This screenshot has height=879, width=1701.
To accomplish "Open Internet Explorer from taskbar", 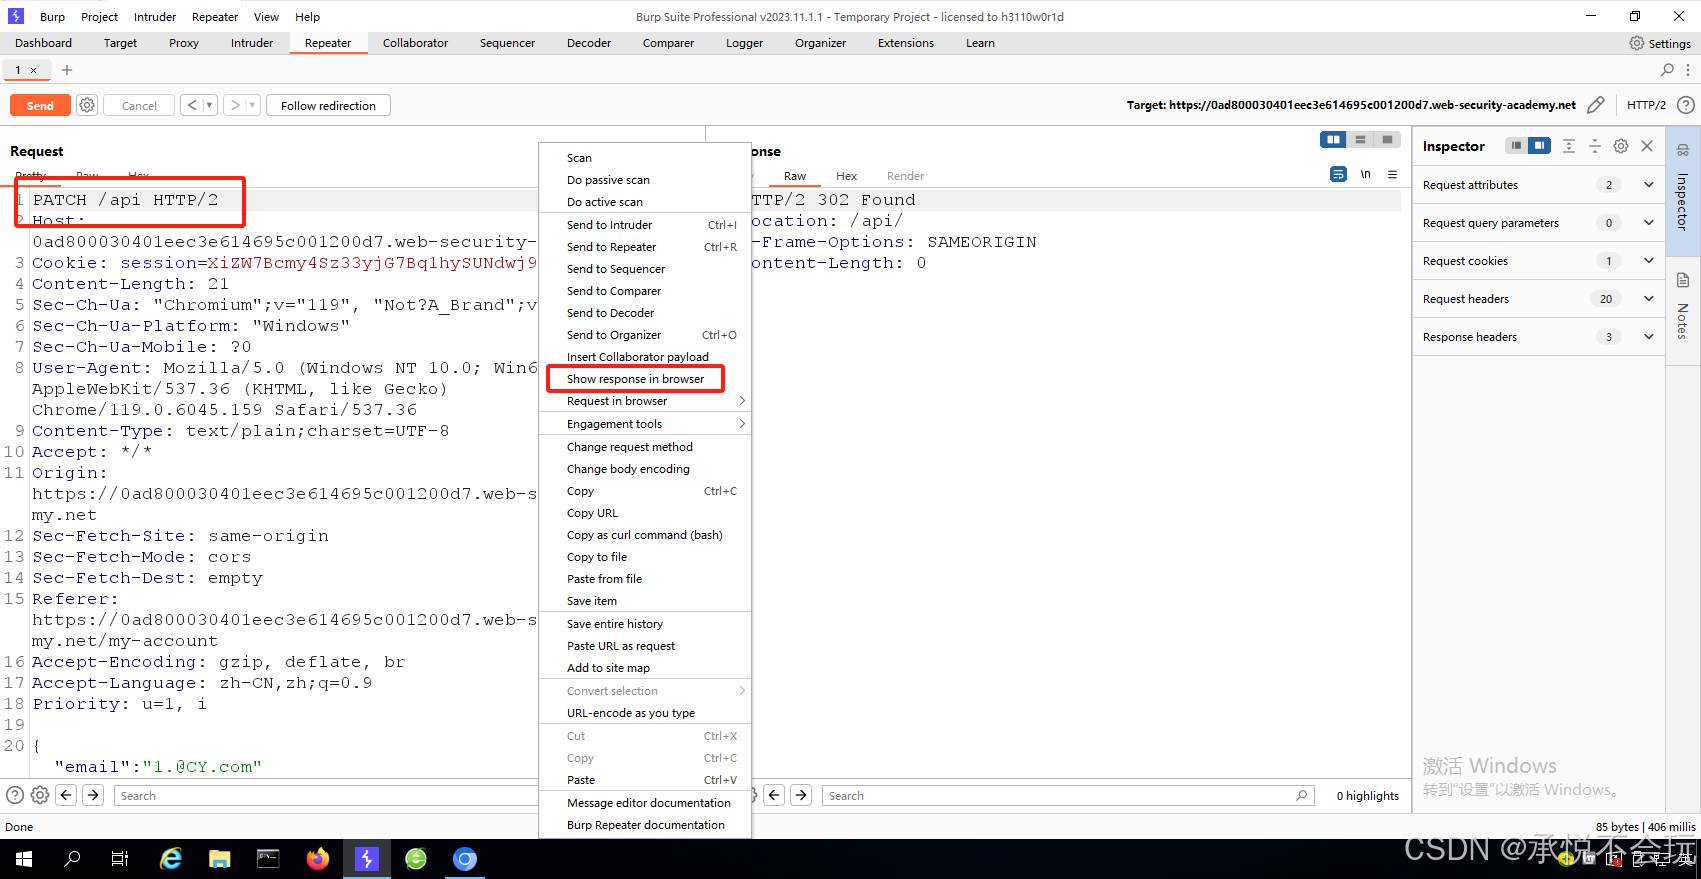I will 171,859.
